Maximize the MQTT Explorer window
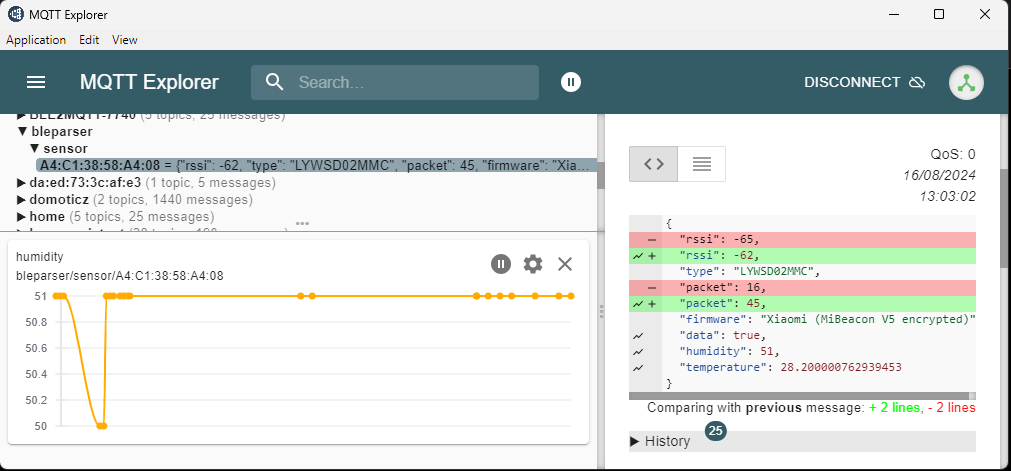This screenshot has width=1011, height=471. coord(939,14)
